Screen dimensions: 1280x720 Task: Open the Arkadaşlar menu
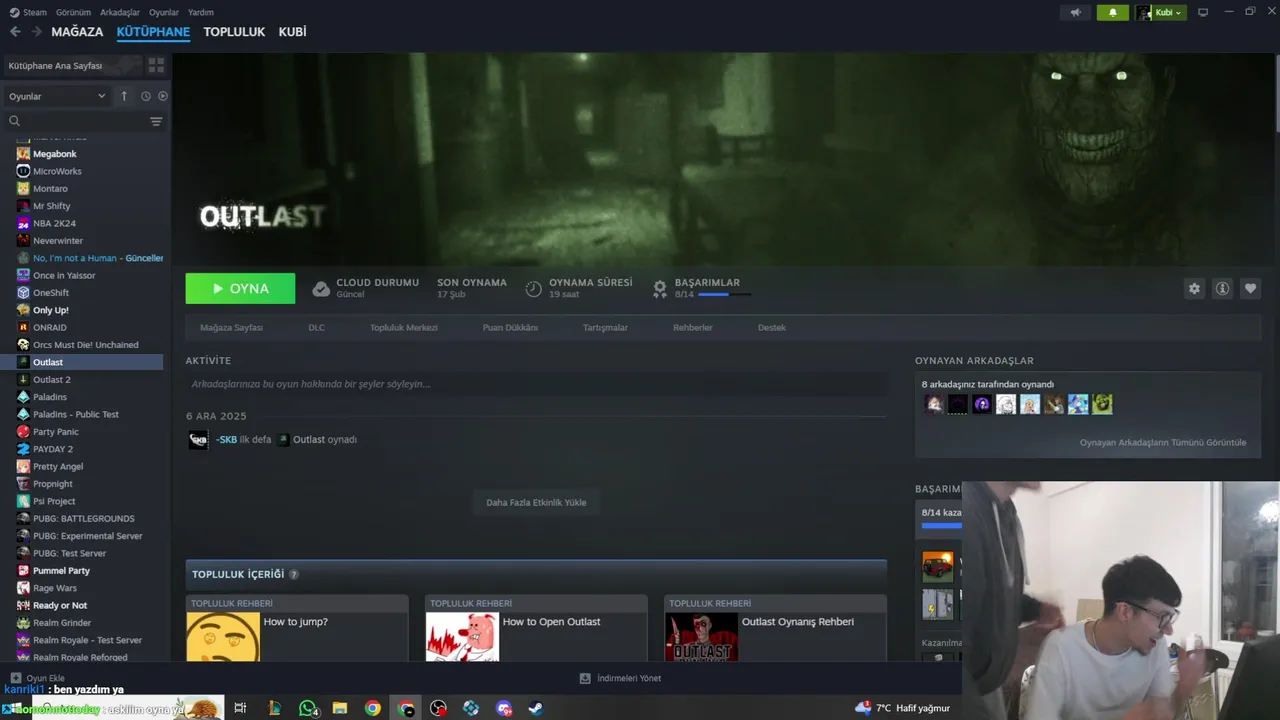tap(120, 12)
